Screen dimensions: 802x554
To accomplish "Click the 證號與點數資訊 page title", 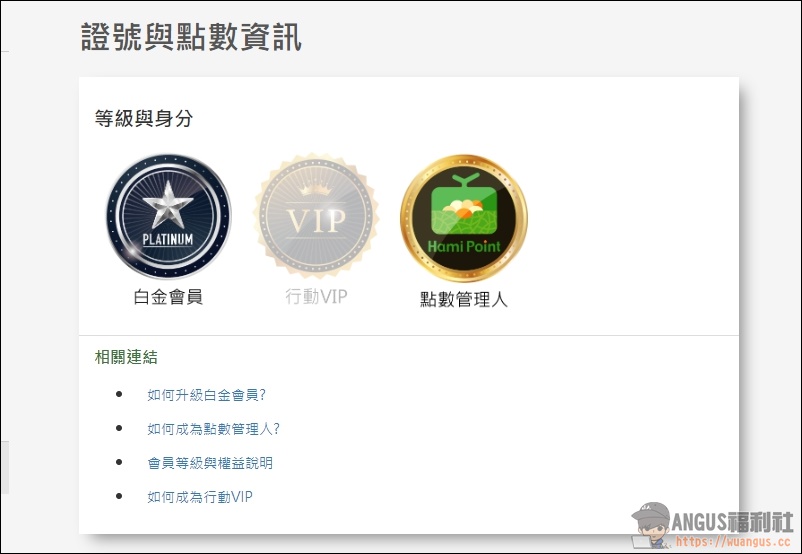I will (191, 37).
